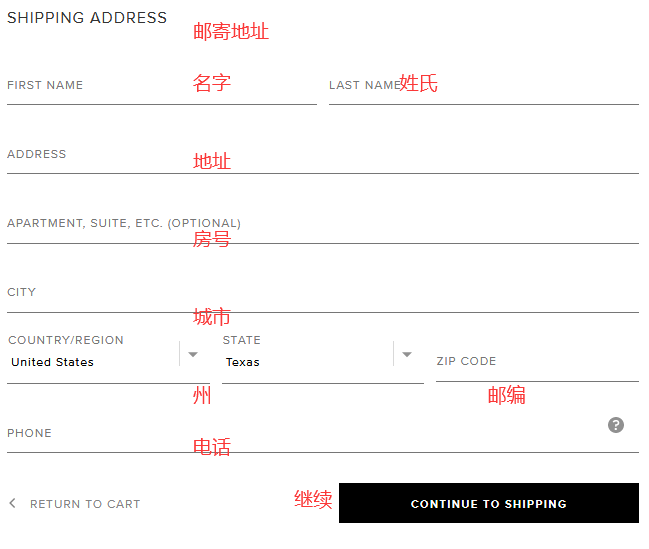Screen dimensions: 649x549
Task: Click the red 邮寄地址 annotation text
Action: point(231,31)
